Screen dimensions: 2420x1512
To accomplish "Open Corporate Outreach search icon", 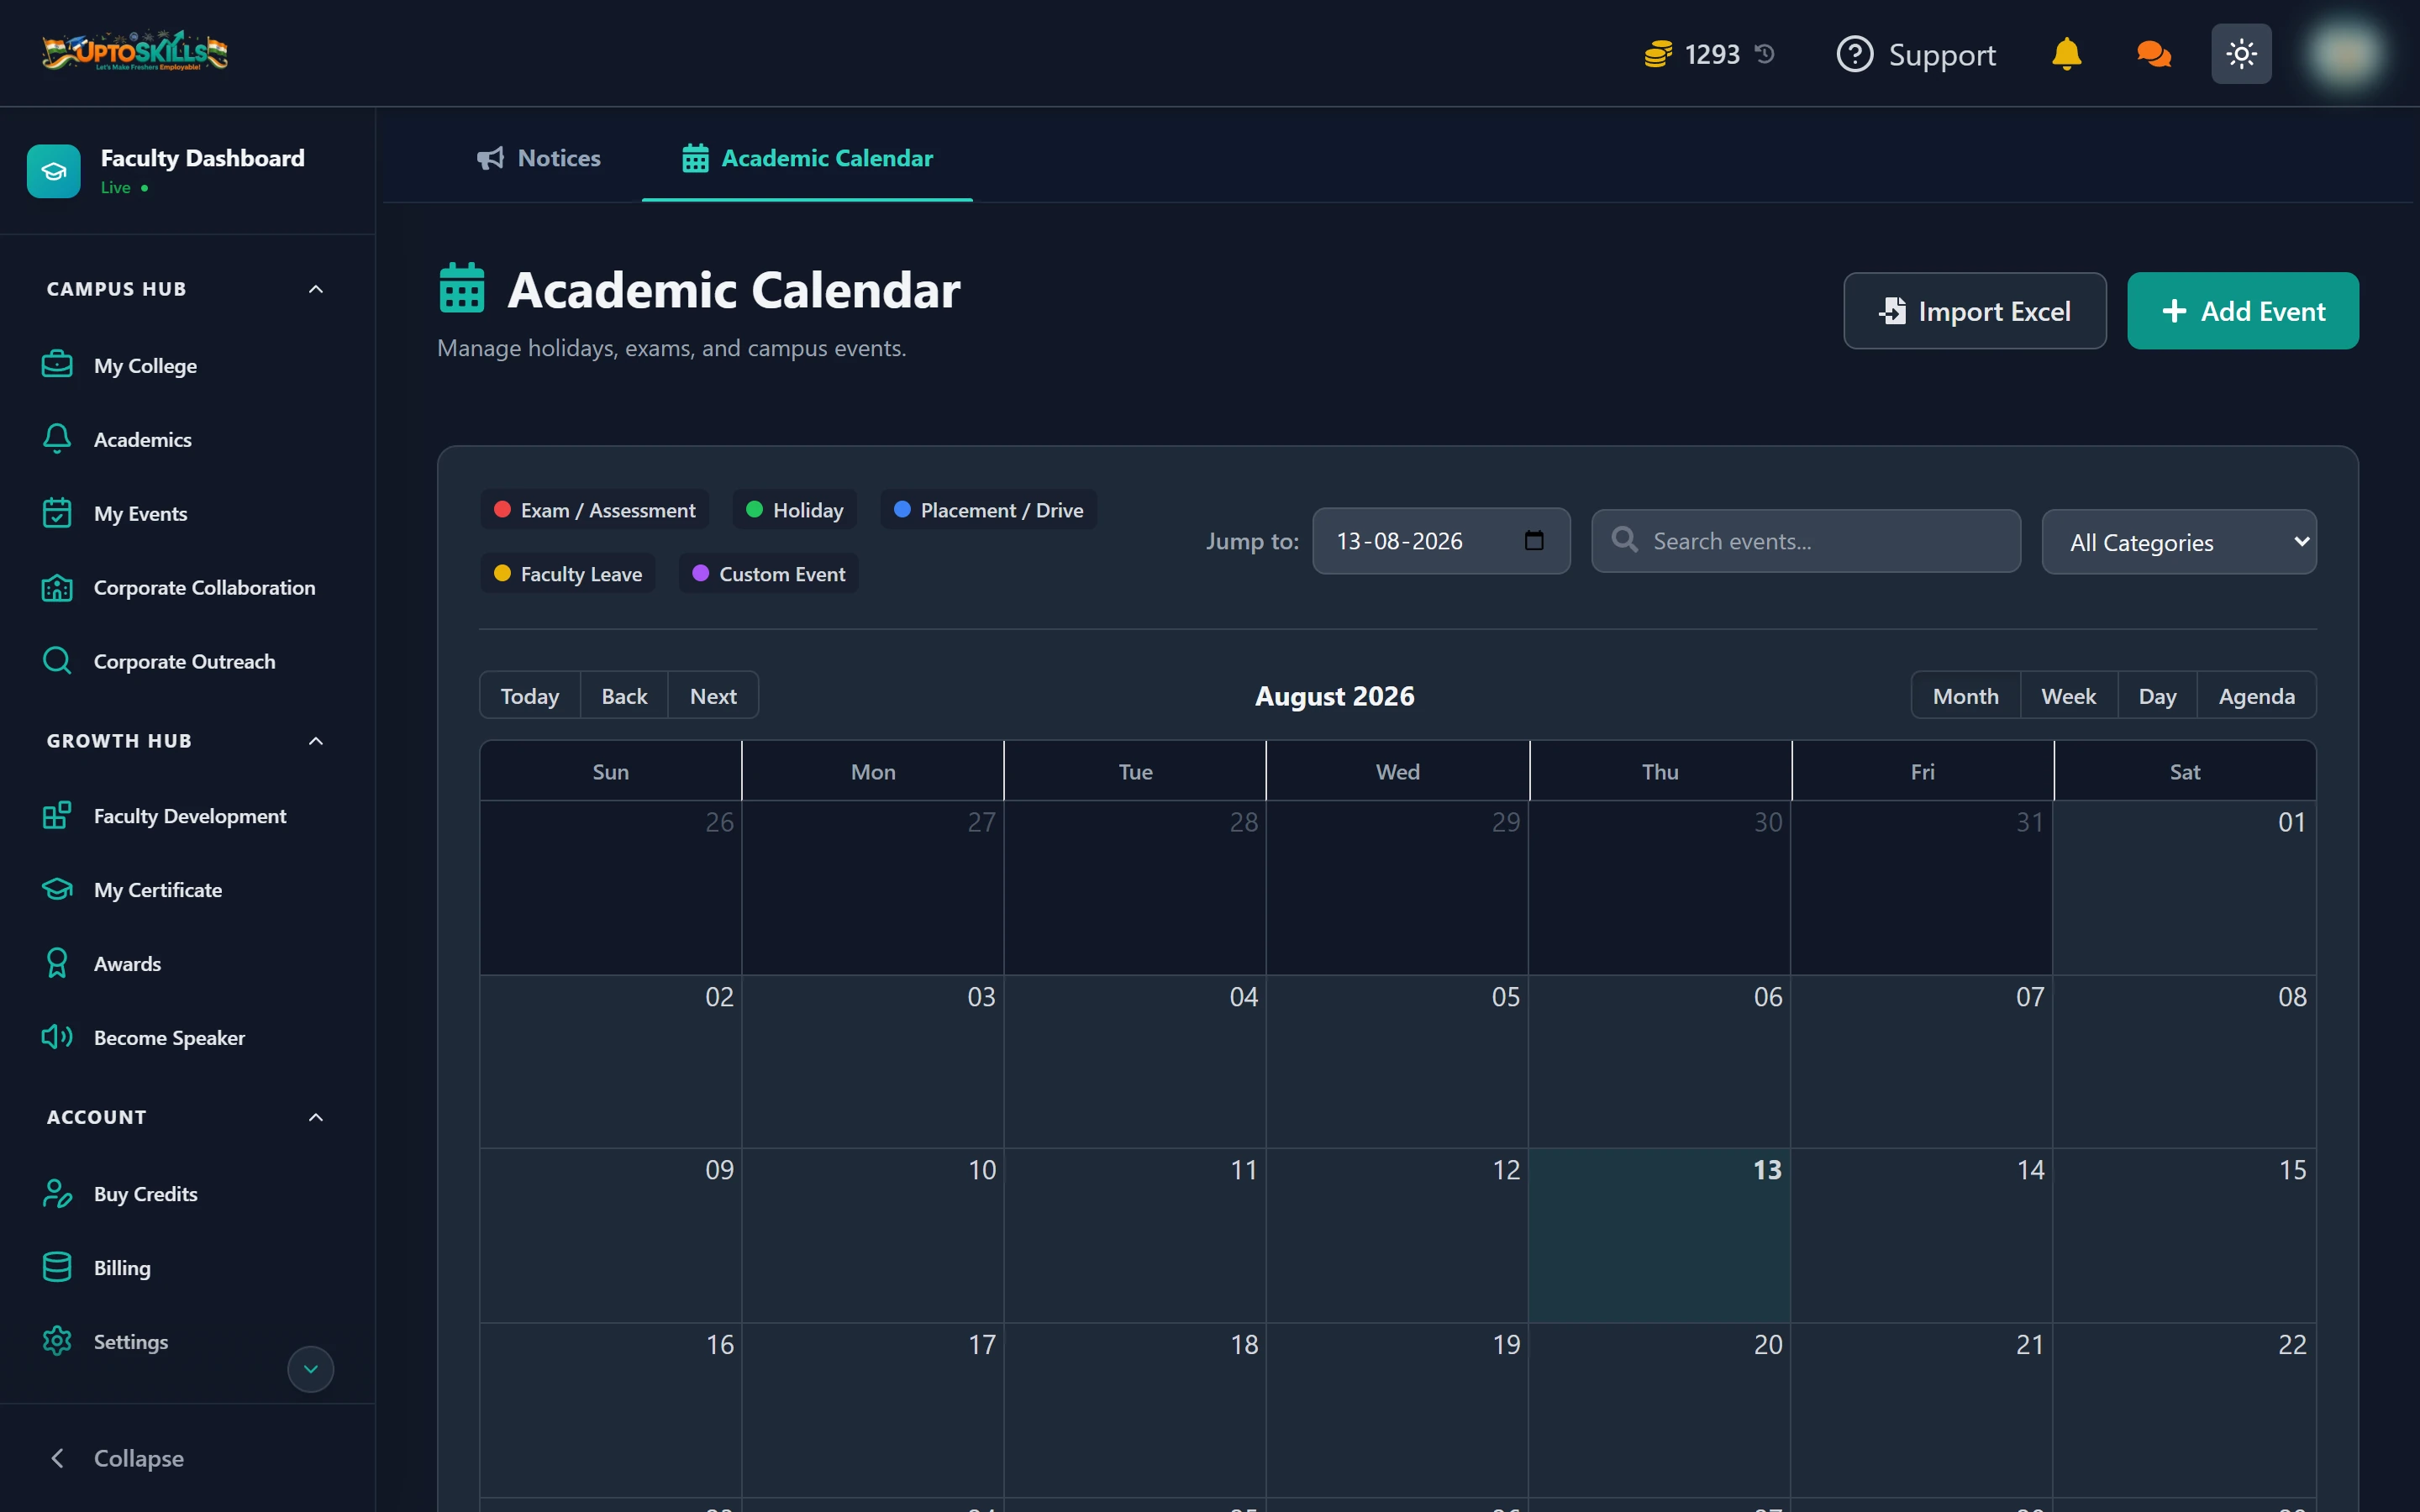I will 57,661.
